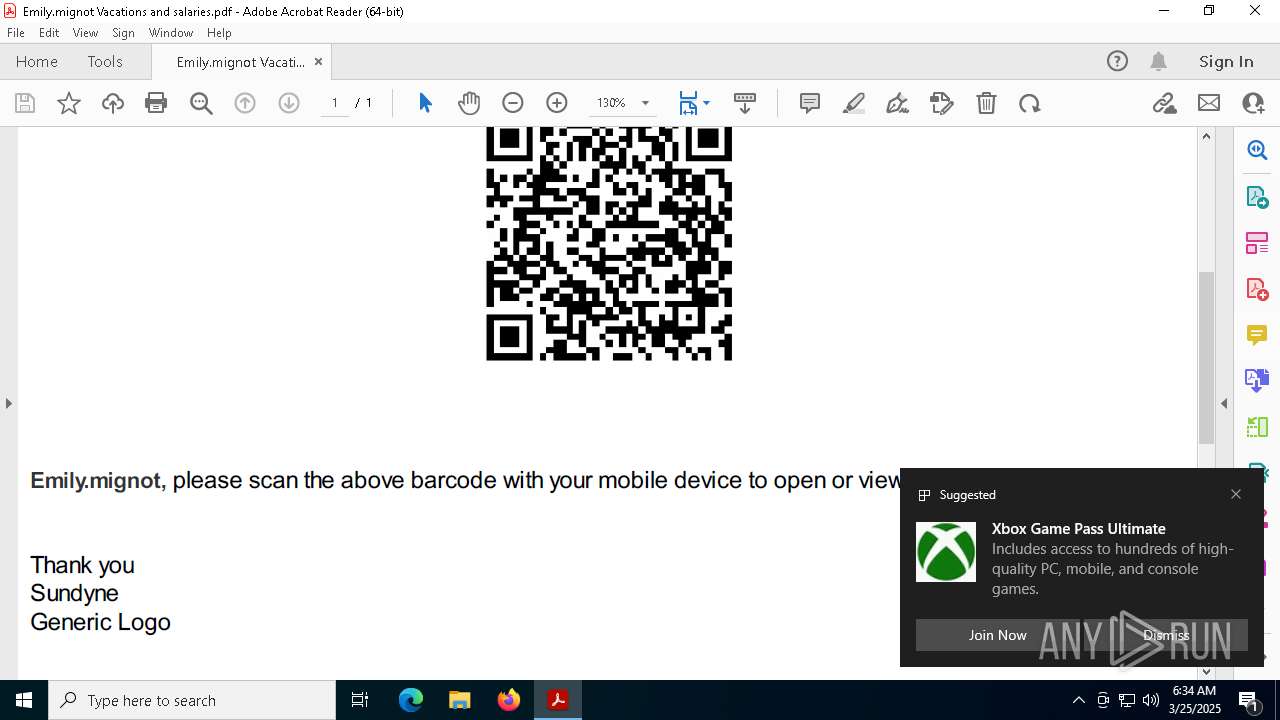Open the zoom level dropdown
This screenshot has height=720, width=1280.
(645, 103)
